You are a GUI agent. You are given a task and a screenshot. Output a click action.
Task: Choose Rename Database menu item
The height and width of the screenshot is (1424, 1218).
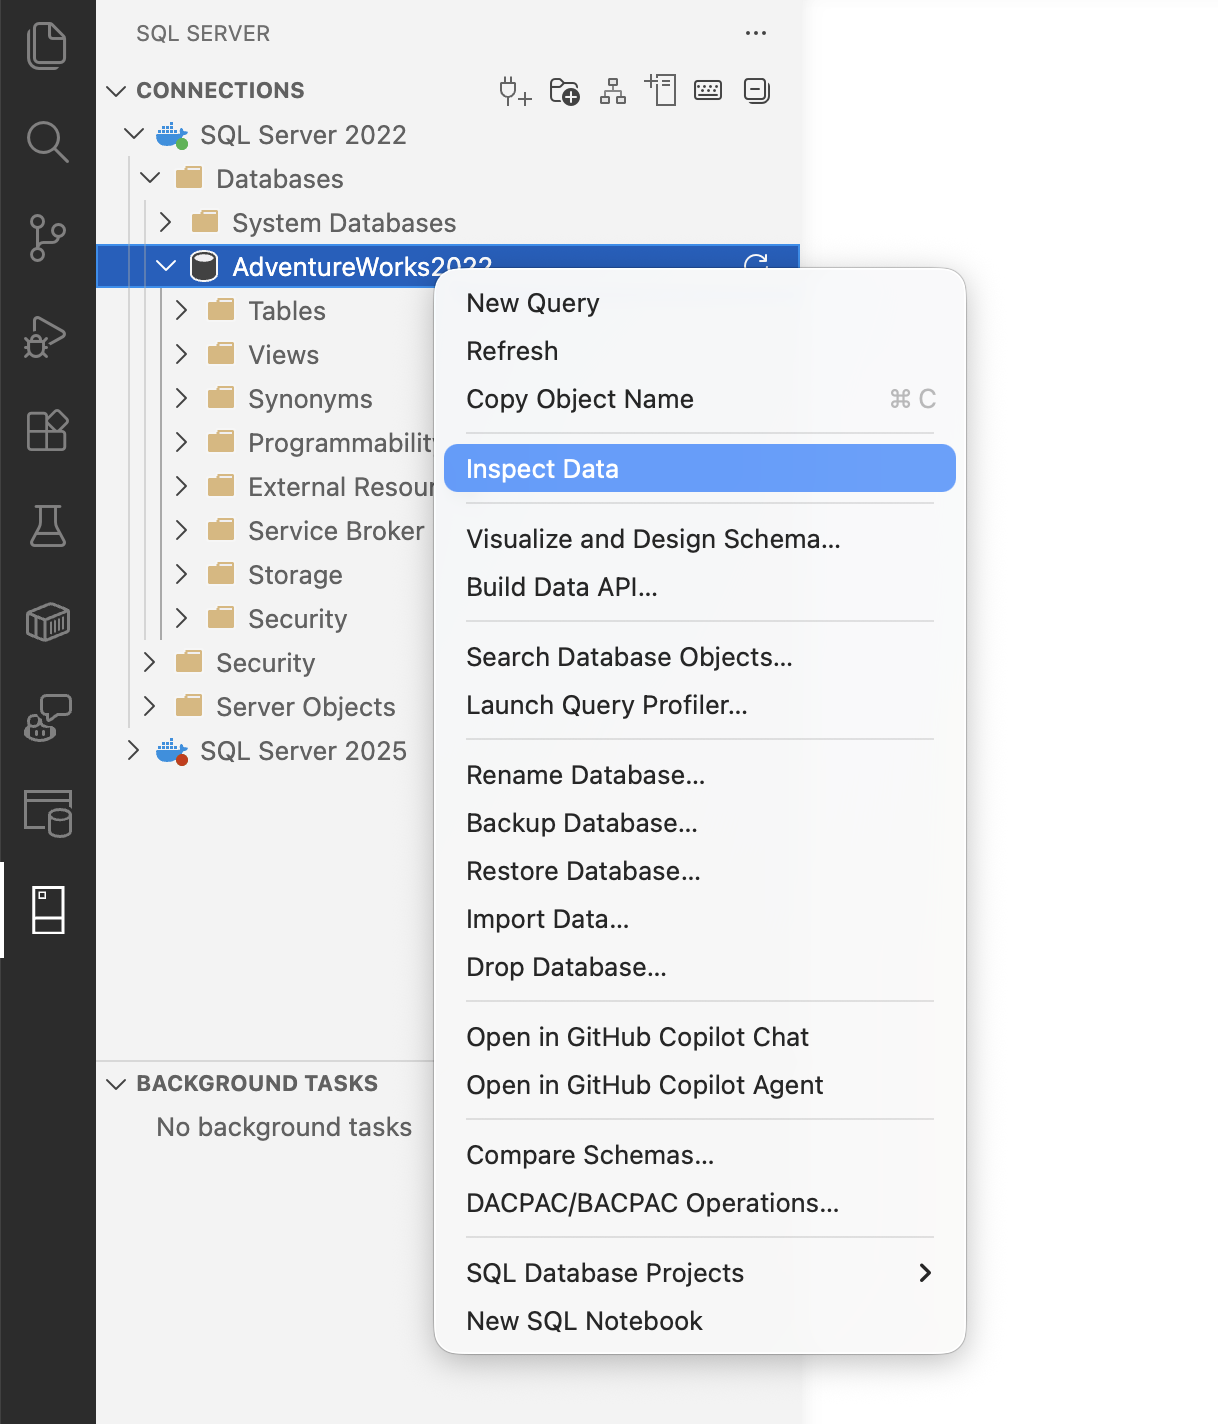pyautogui.click(x=699, y=775)
